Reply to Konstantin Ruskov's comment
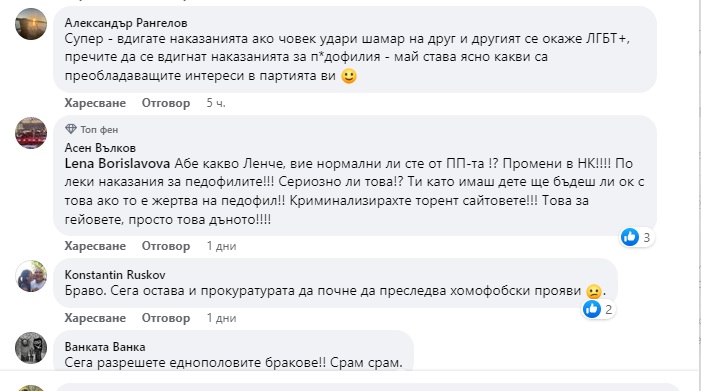Screen dimensions: 701x391 [166, 318]
